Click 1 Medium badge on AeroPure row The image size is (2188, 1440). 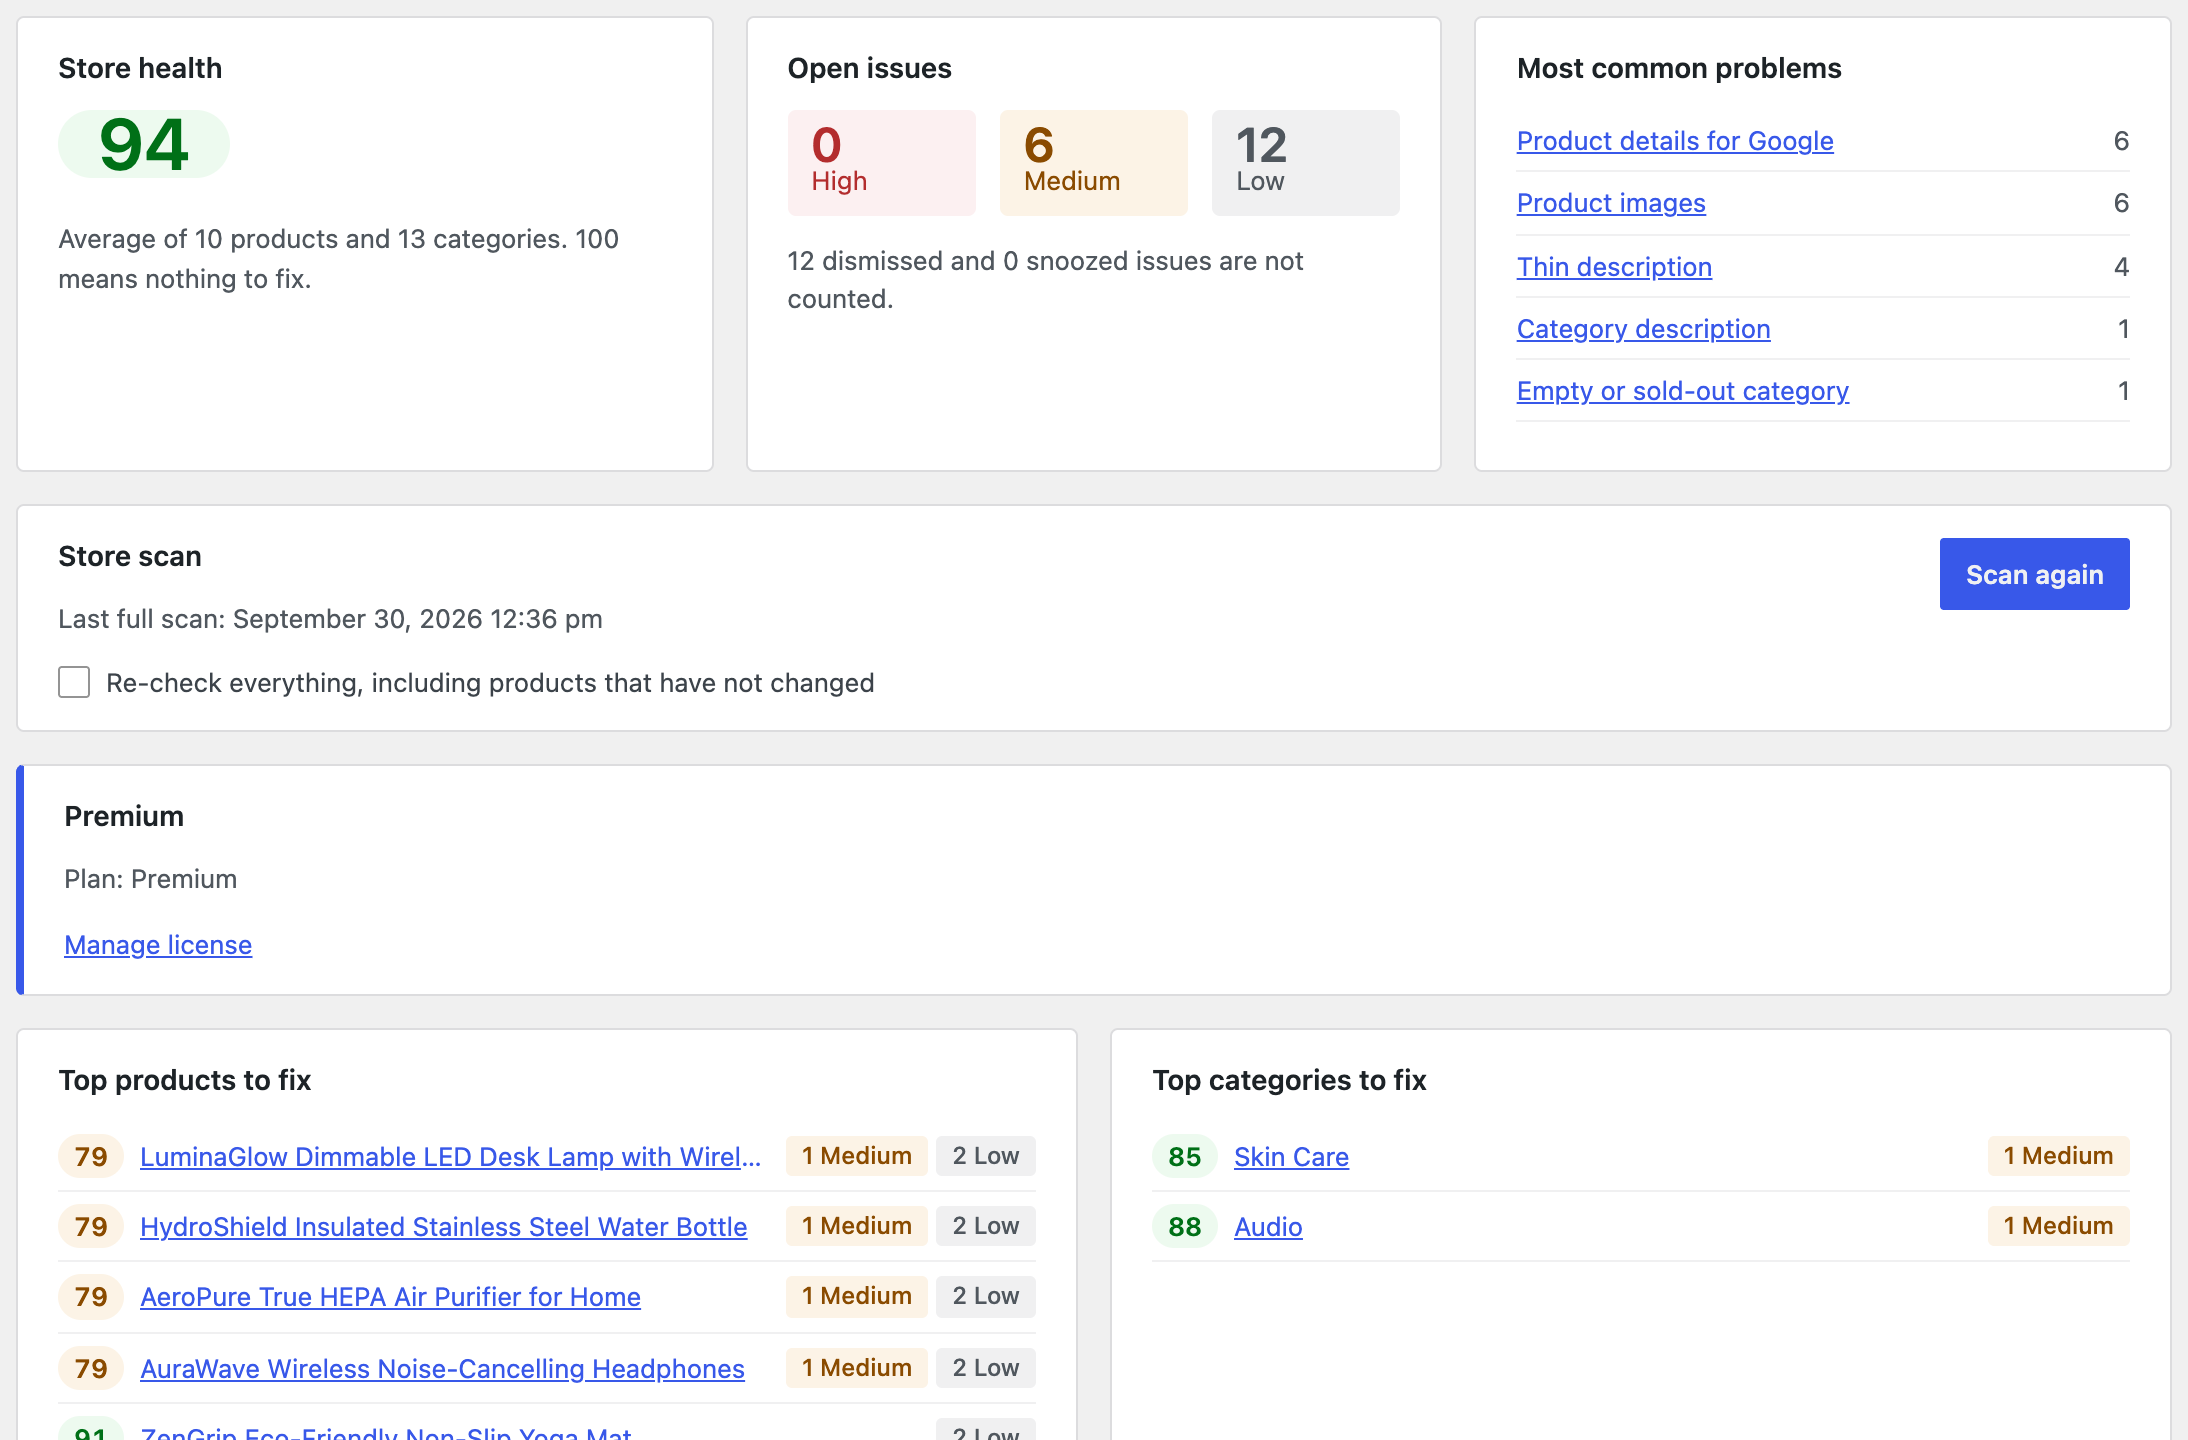pyautogui.click(x=857, y=1296)
